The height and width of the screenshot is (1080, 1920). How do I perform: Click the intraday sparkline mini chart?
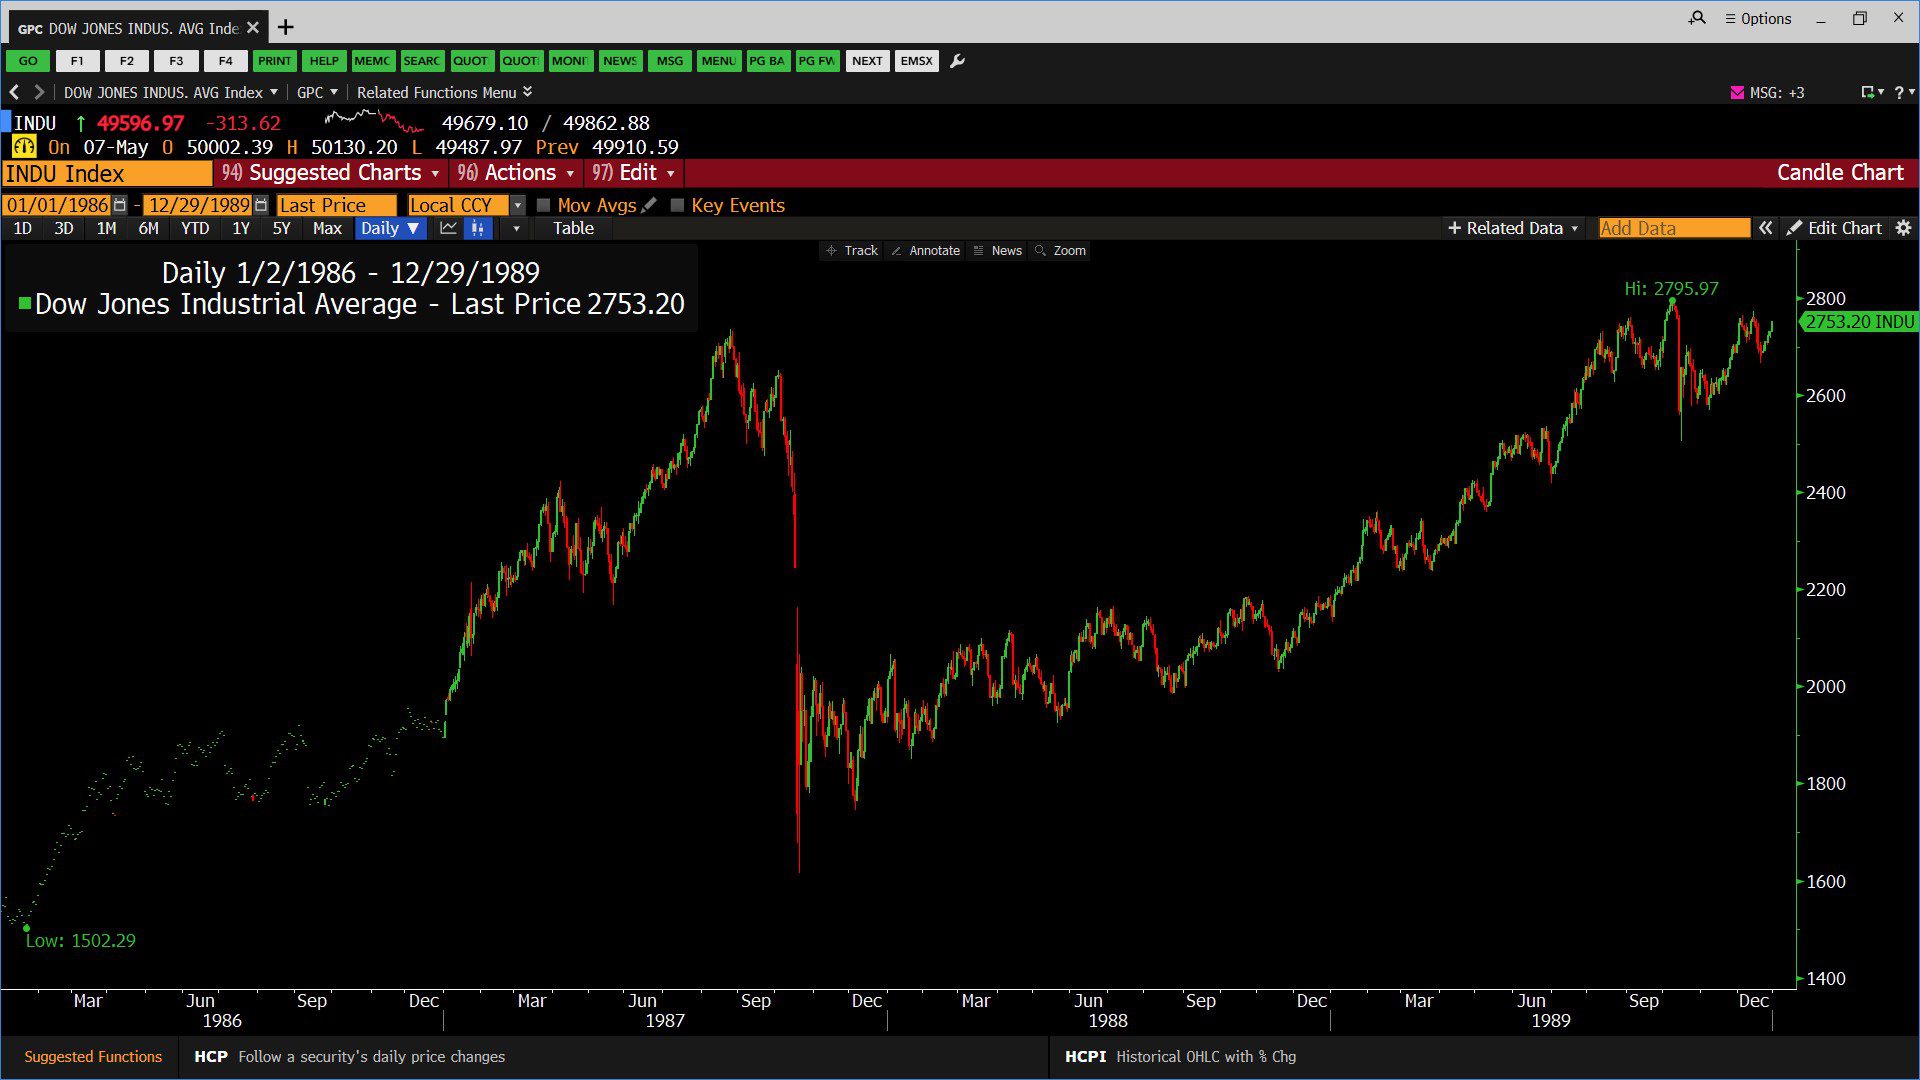coord(374,122)
